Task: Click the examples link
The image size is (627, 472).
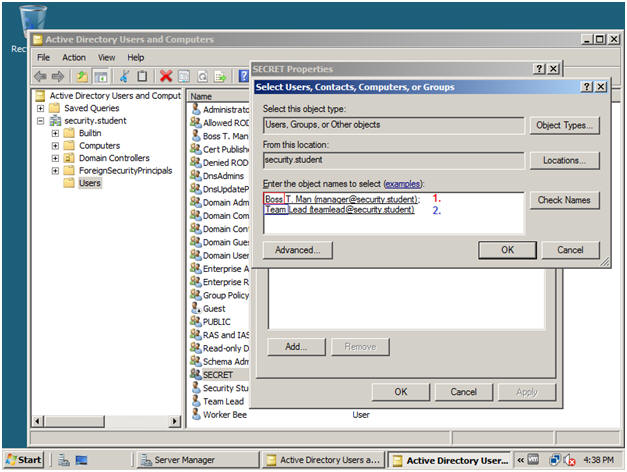Action: pos(402,184)
